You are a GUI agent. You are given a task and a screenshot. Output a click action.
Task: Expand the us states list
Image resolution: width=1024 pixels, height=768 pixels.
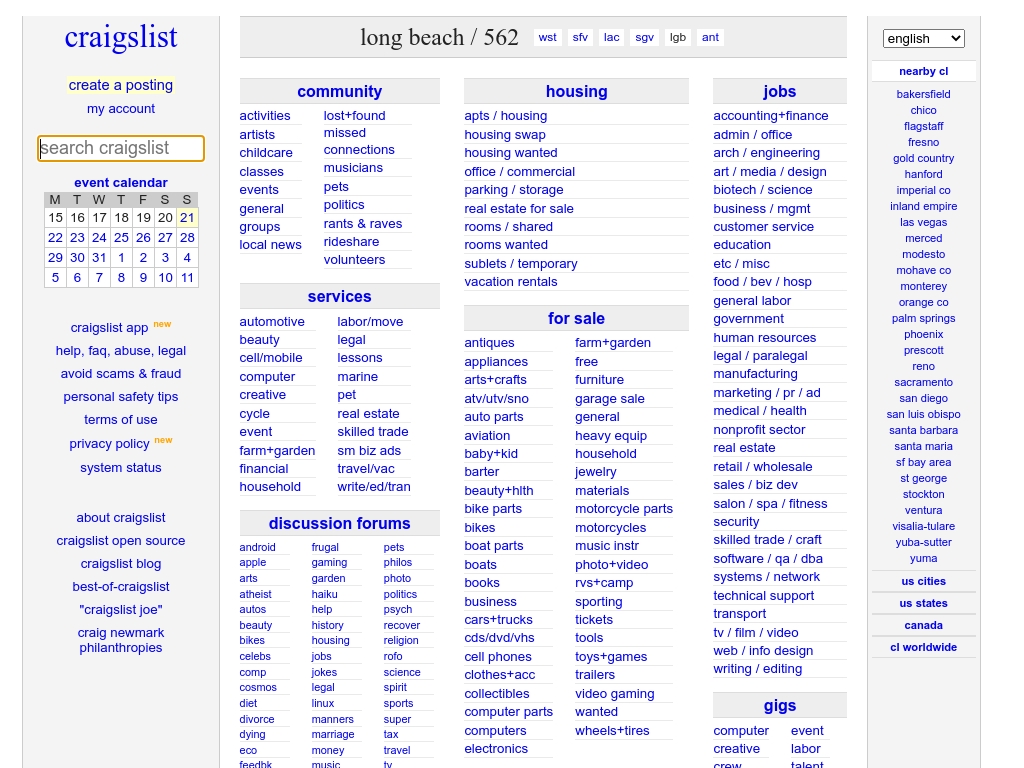(x=923, y=603)
